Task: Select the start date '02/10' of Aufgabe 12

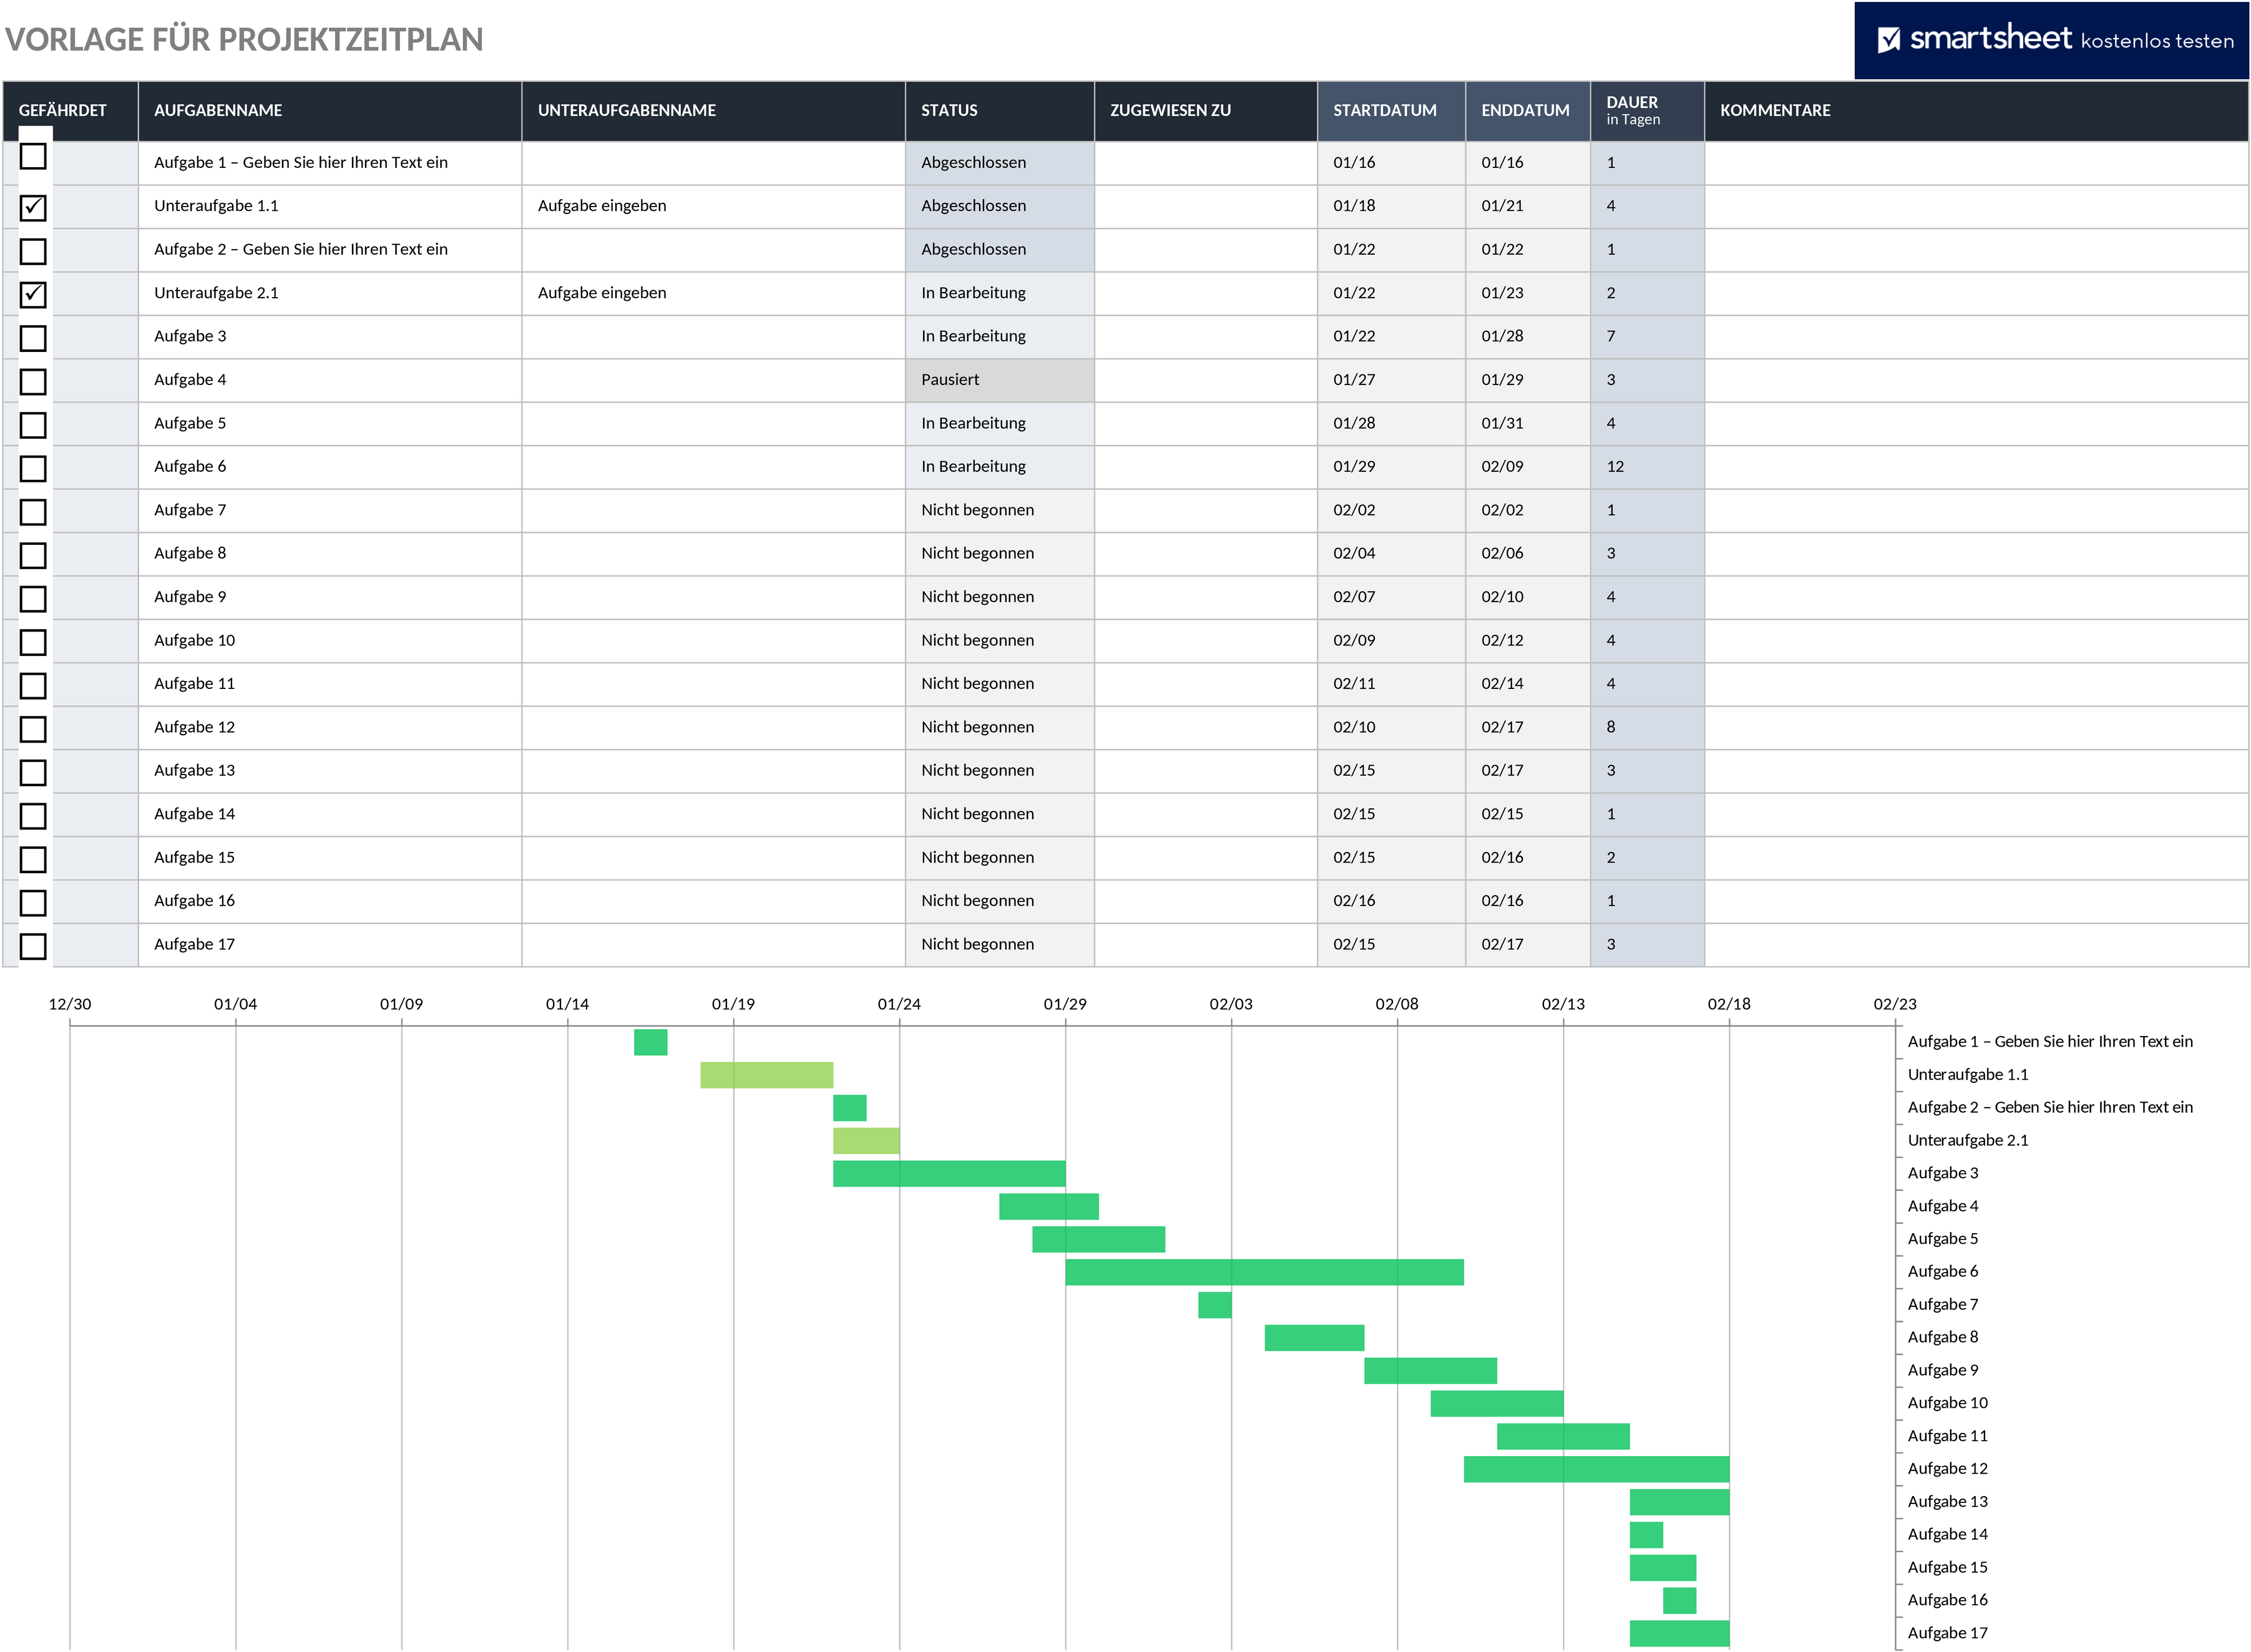Action: pos(1391,727)
